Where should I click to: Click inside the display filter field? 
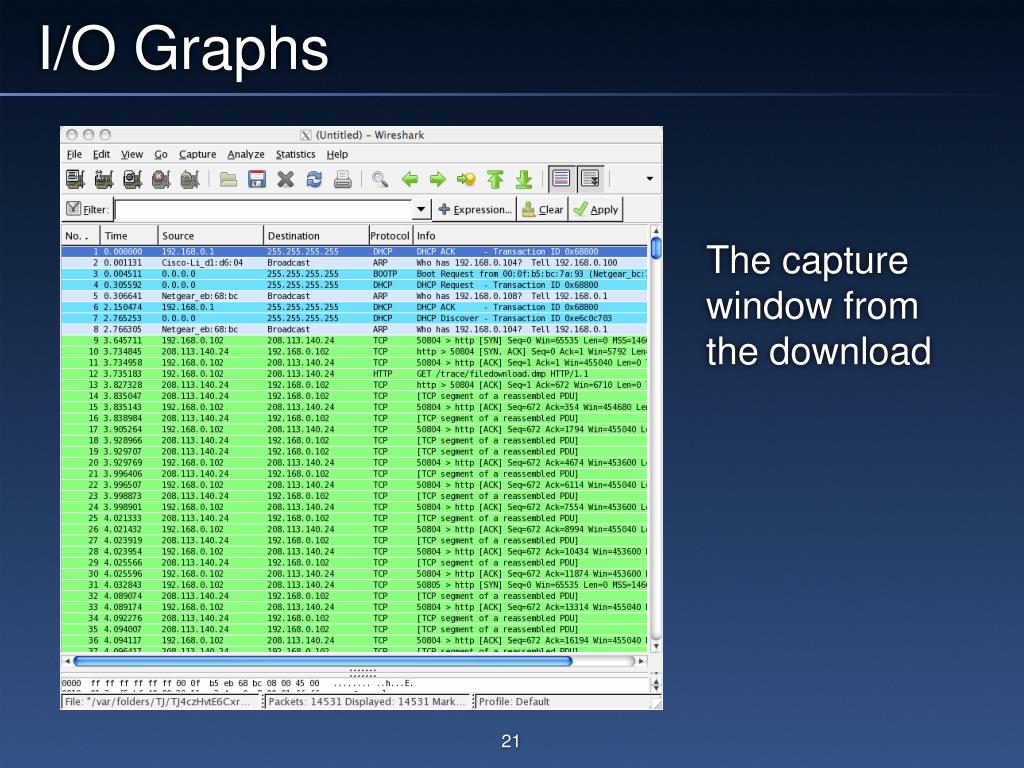[264, 210]
